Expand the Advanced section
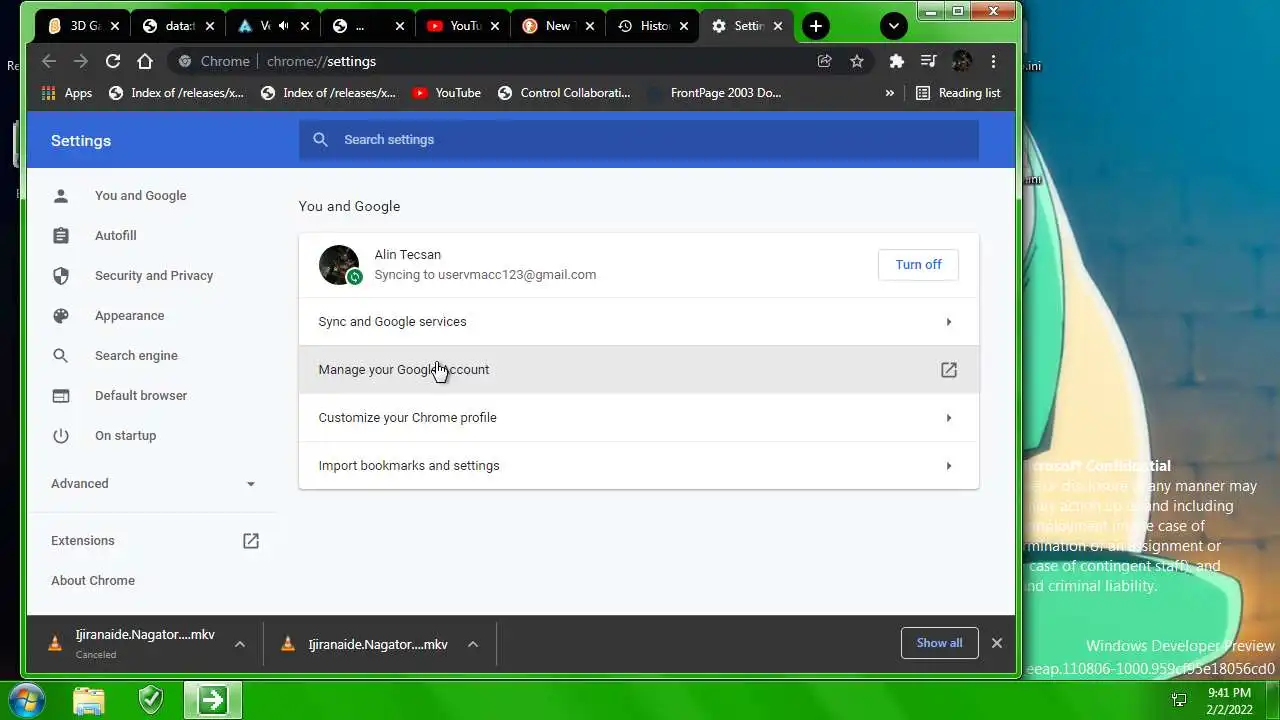1280x720 pixels. 153,484
